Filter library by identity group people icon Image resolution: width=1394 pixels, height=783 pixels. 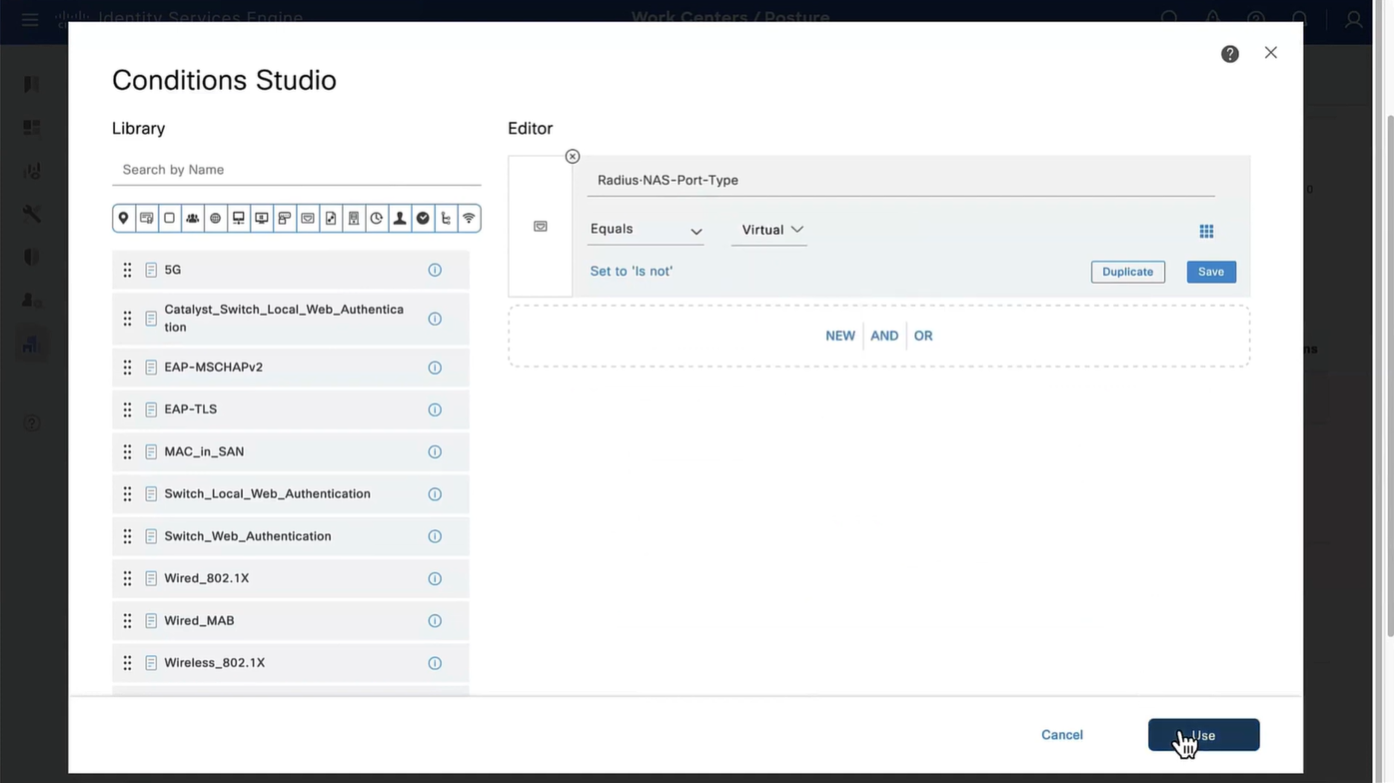[192, 218]
